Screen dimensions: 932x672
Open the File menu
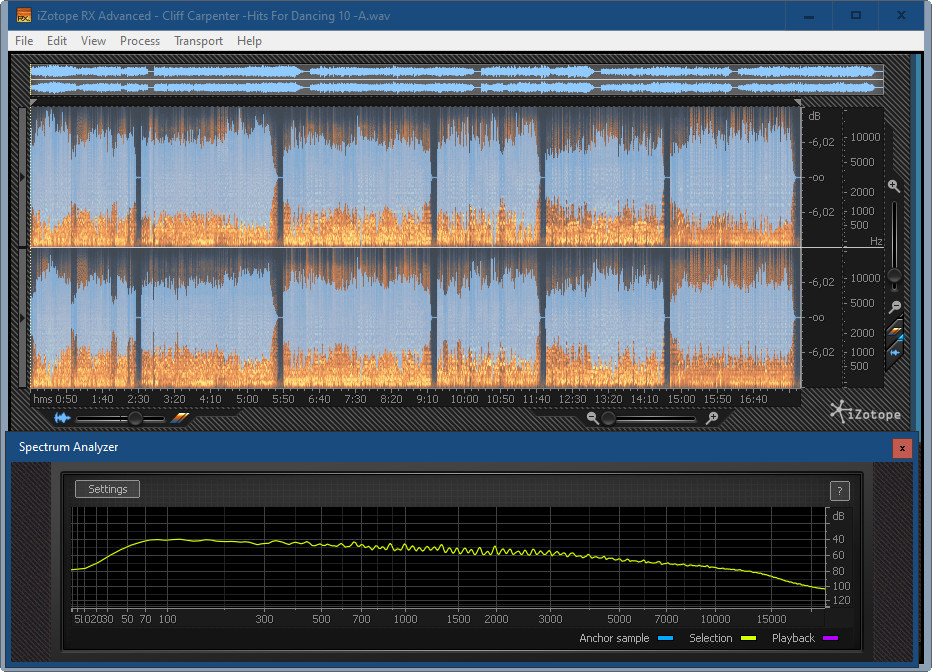[x=24, y=41]
